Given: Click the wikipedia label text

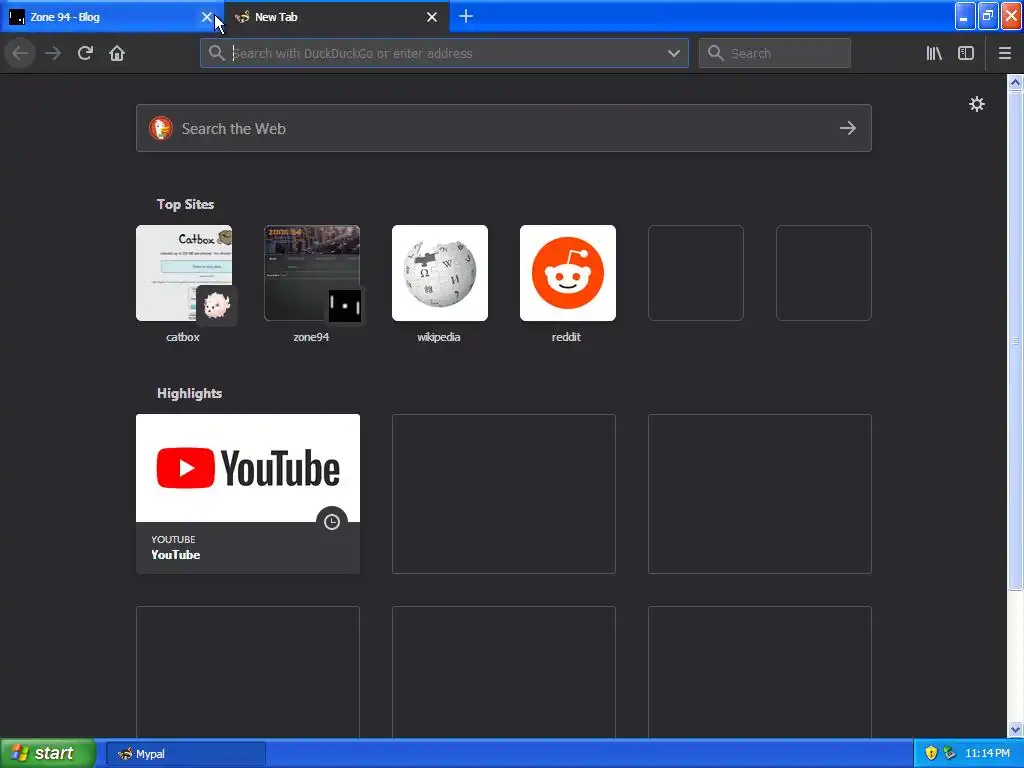Looking at the screenshot, I should click(439, 337).
